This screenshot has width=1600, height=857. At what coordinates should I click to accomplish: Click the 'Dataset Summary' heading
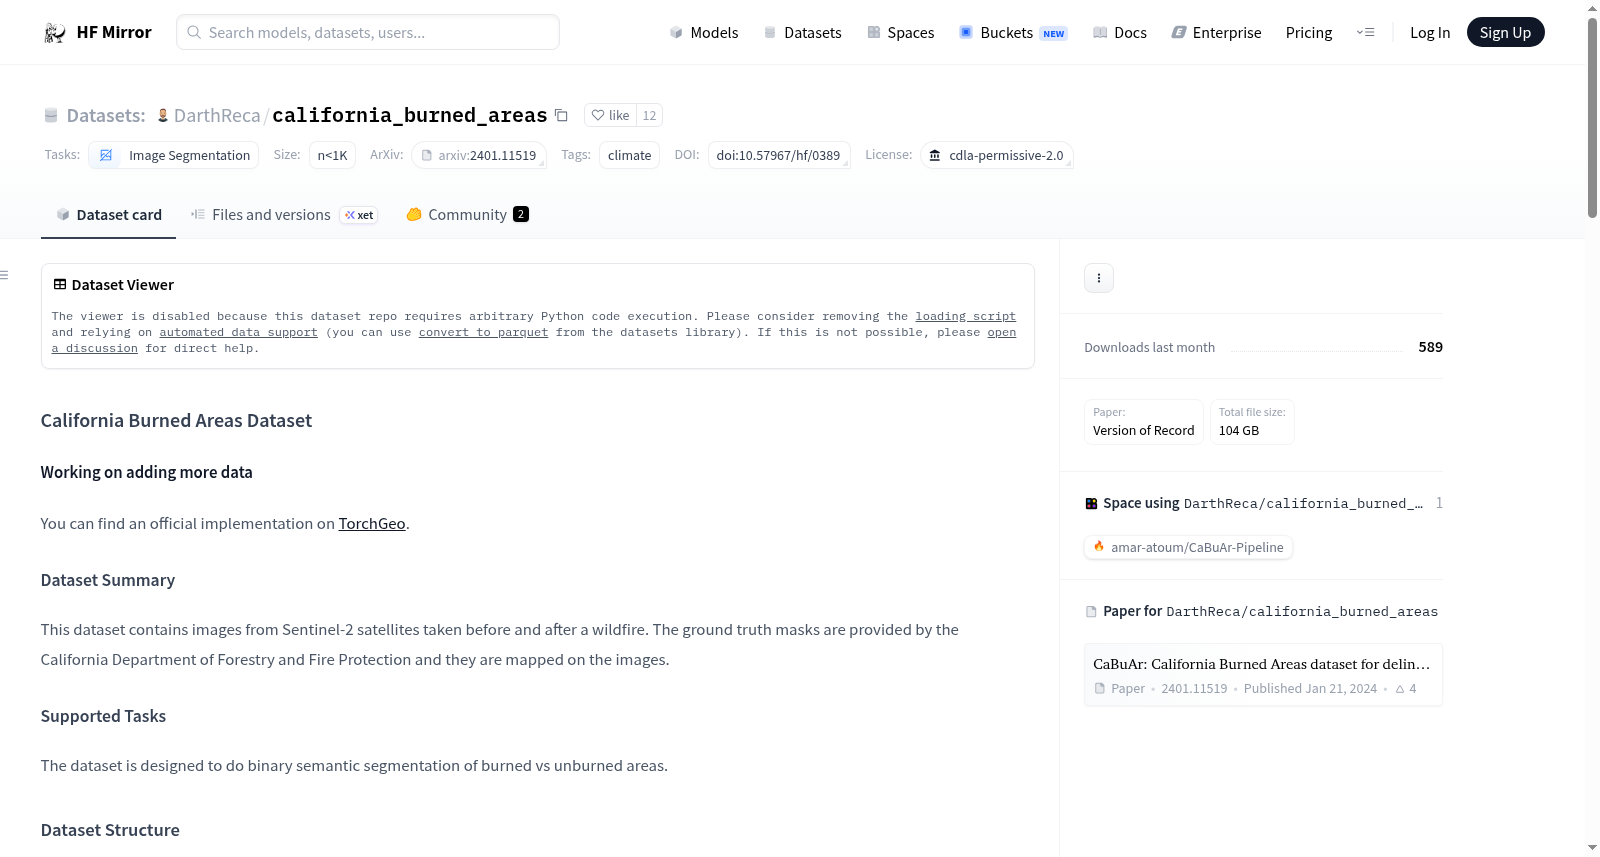point(108,580)
